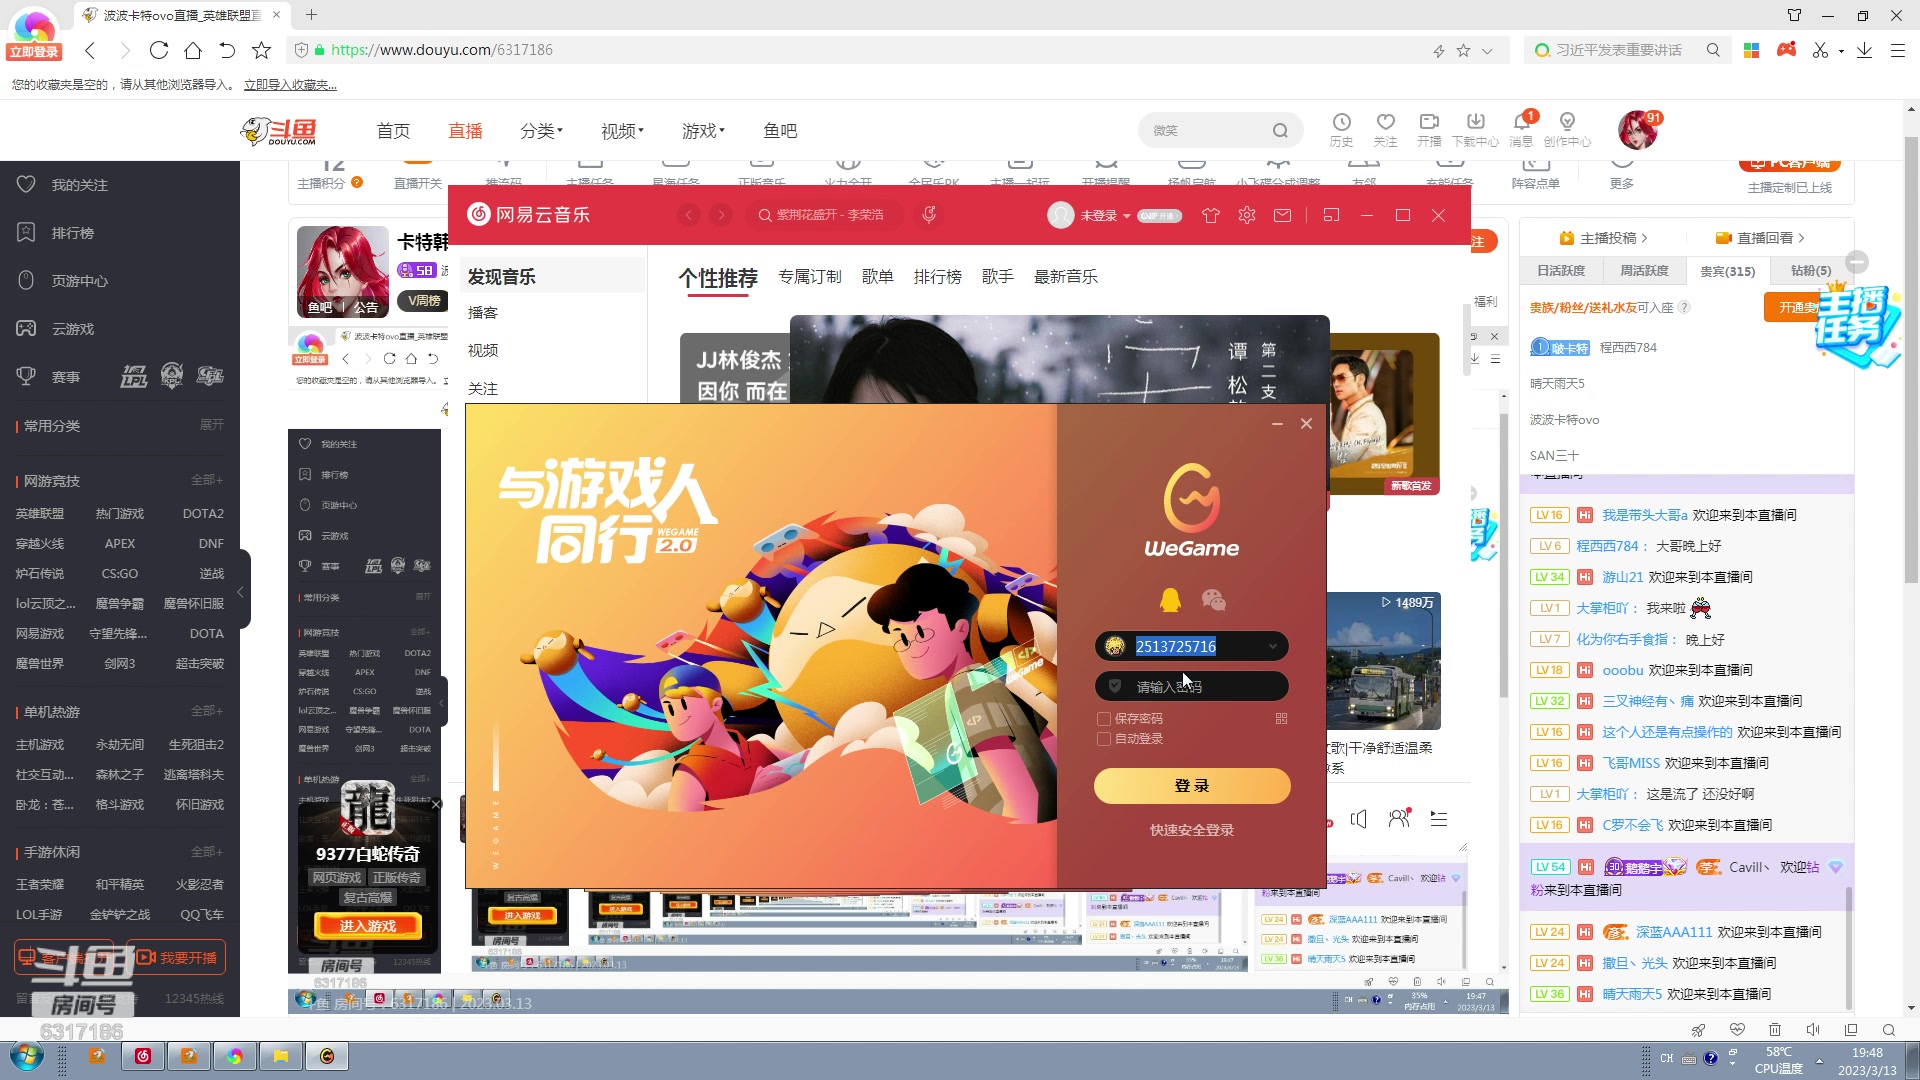Select 周活跃度 tab in chat panel
The image size is (1920, 1080).
(1644, 271)
